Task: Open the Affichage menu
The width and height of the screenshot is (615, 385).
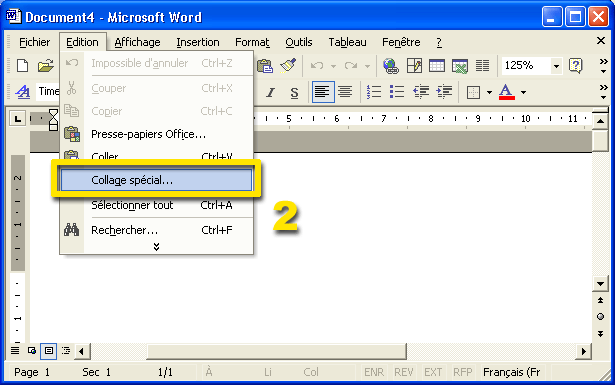Action: tap(137, 42)
